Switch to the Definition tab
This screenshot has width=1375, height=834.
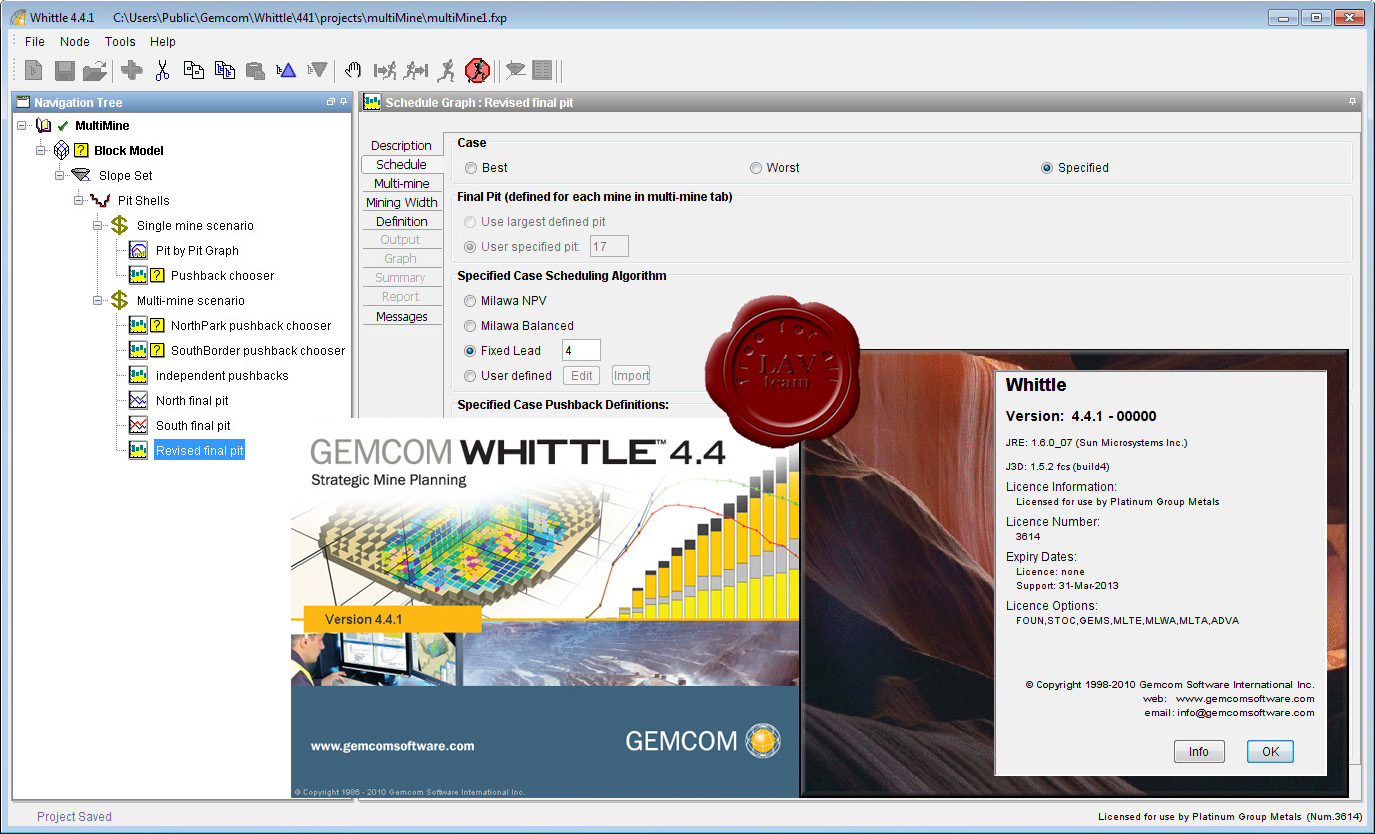pyautogui.click(x=401, y=221)
